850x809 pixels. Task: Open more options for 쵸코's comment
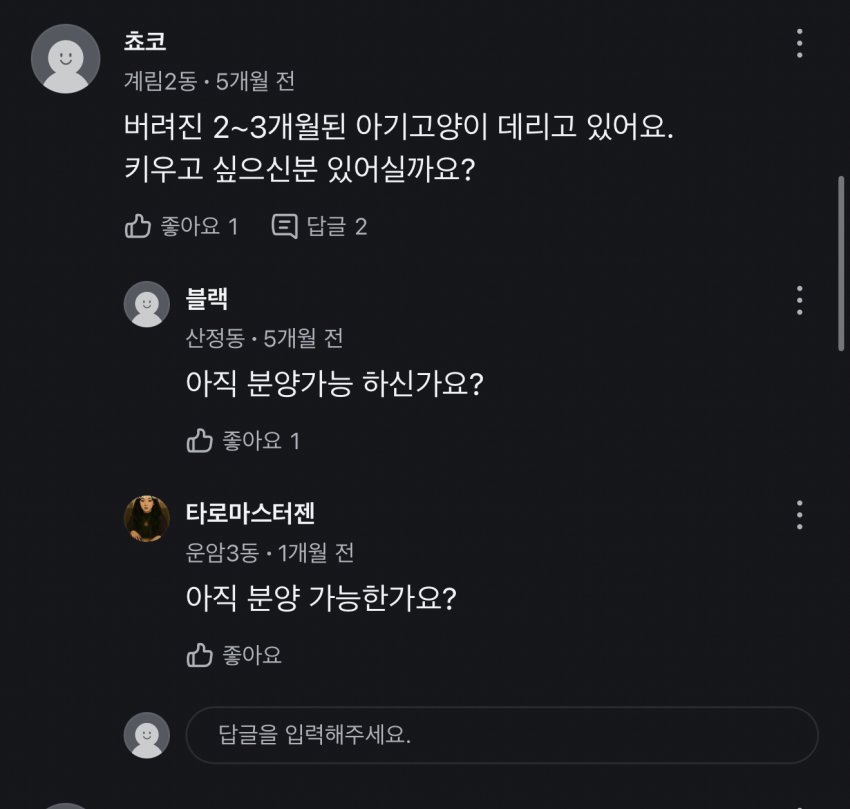tap(799, 44)
